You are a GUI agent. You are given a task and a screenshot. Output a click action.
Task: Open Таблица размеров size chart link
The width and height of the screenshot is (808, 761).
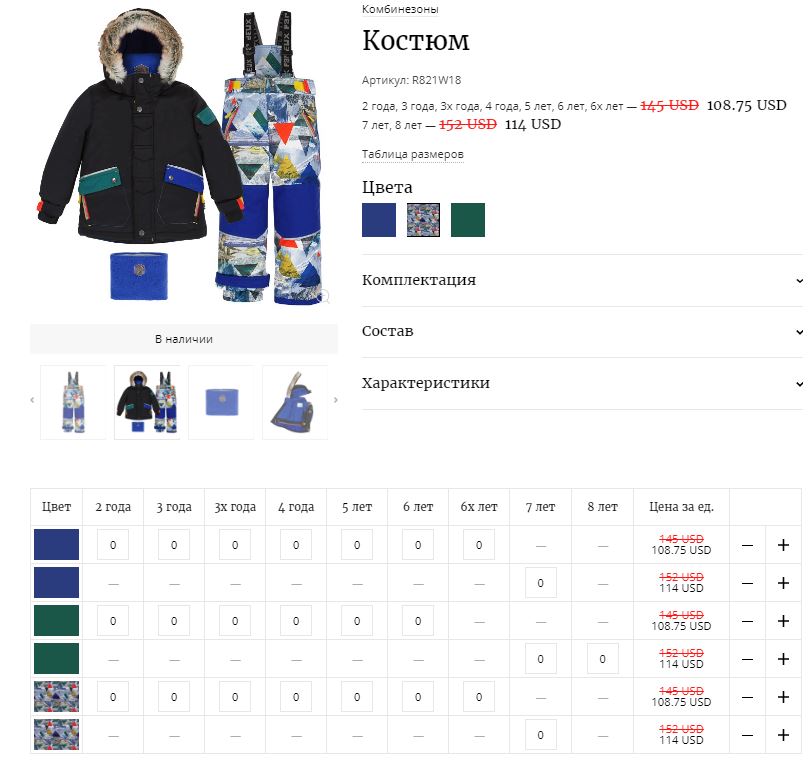coord(412,154)
